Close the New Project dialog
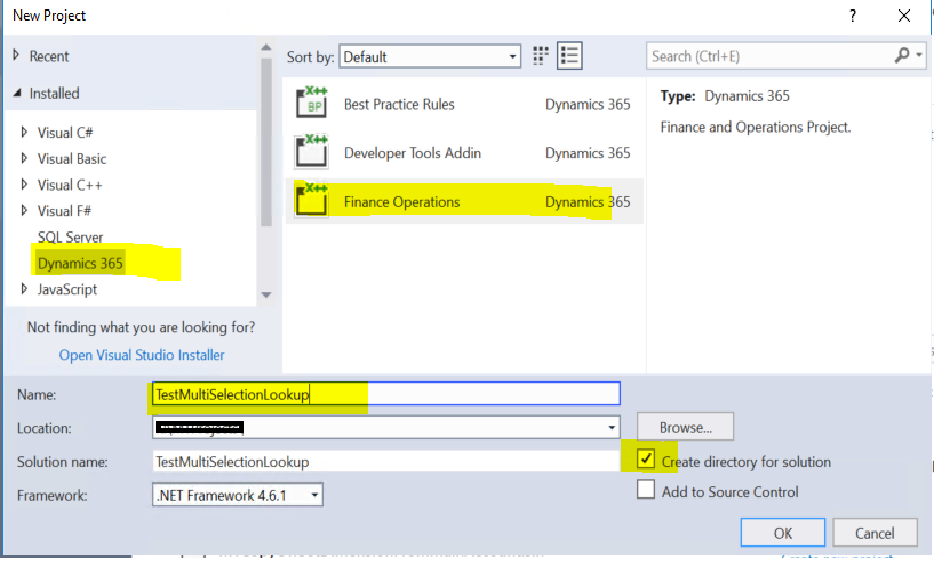Viewport: 943px width, 572px height. pos(904,16)
